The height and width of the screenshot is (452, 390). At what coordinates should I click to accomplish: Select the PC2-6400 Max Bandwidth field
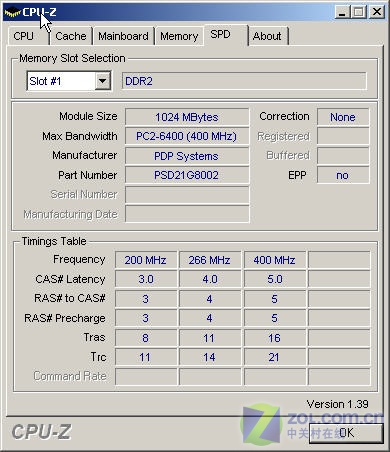[x=187, y=136]
